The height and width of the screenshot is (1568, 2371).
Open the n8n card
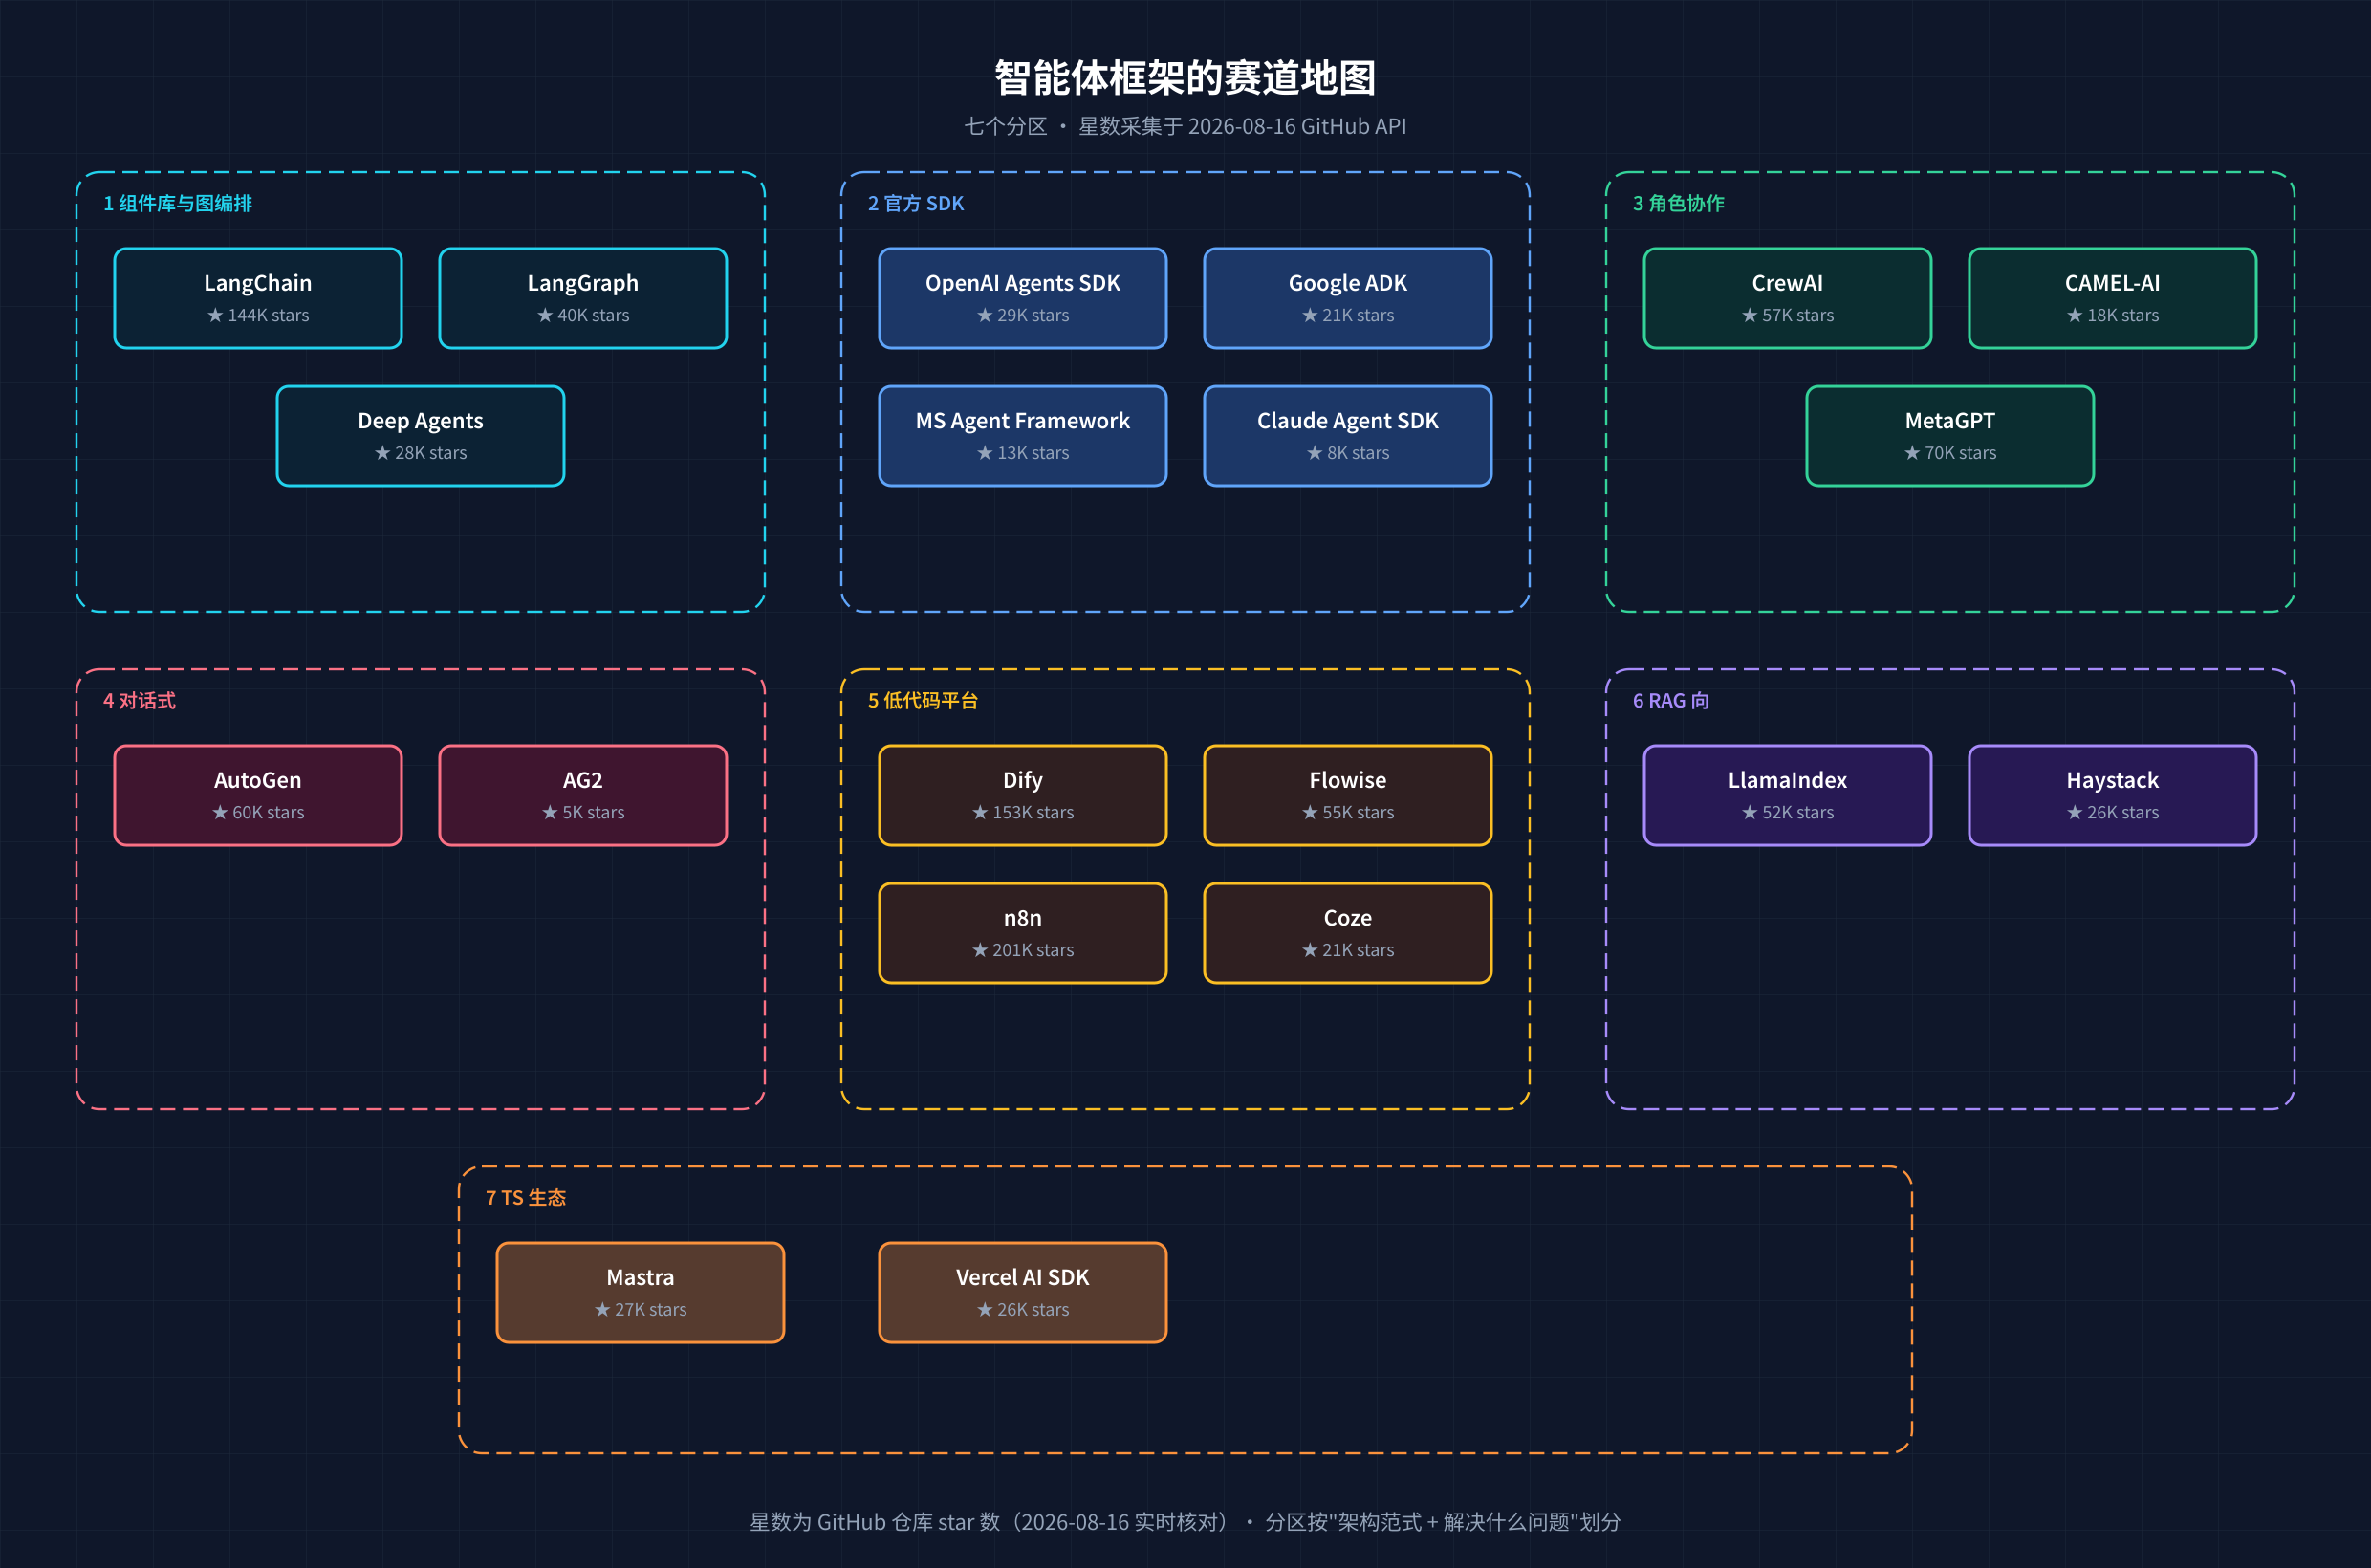point(1023,933)
